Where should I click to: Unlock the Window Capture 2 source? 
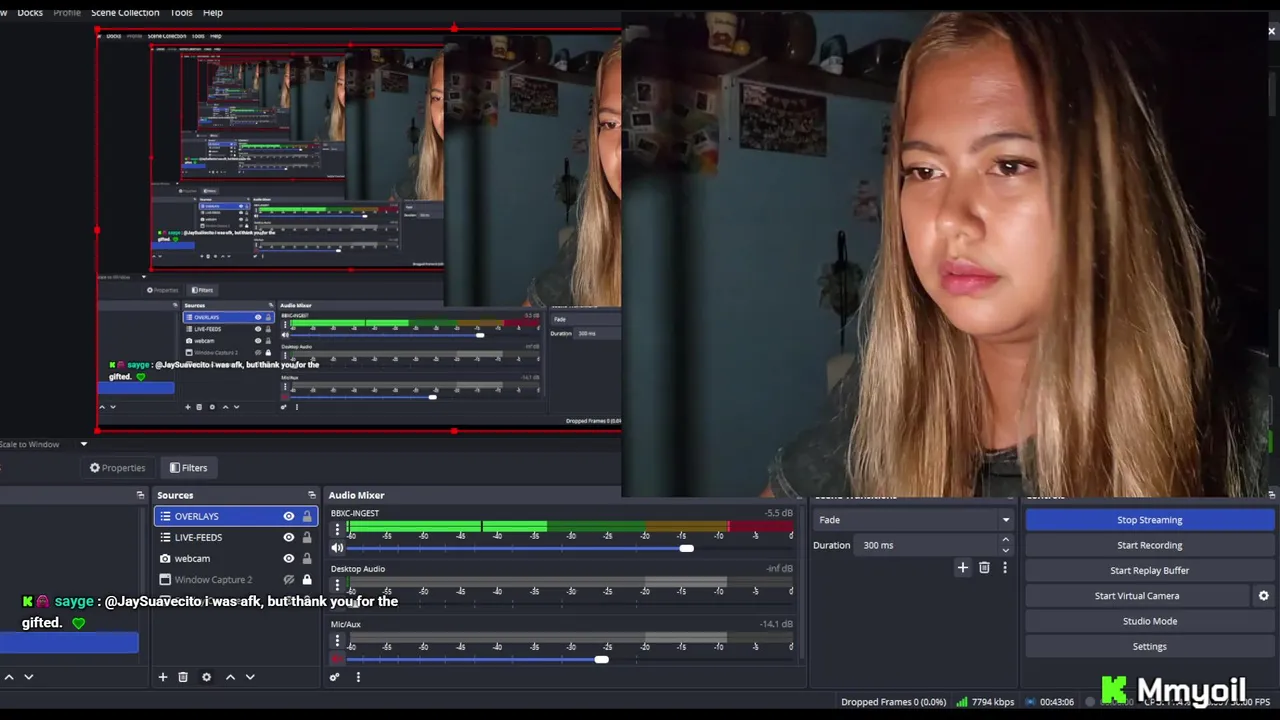pyautogui.click(x=307, y=579)
